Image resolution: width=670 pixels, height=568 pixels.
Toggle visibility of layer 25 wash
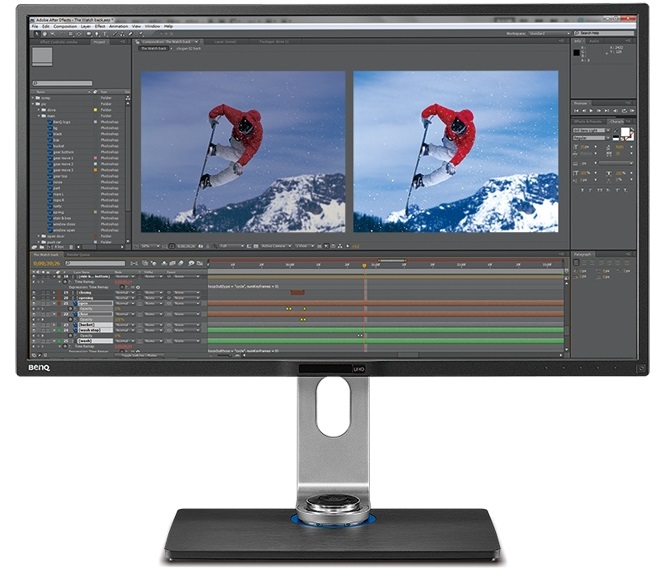point(34,341)
